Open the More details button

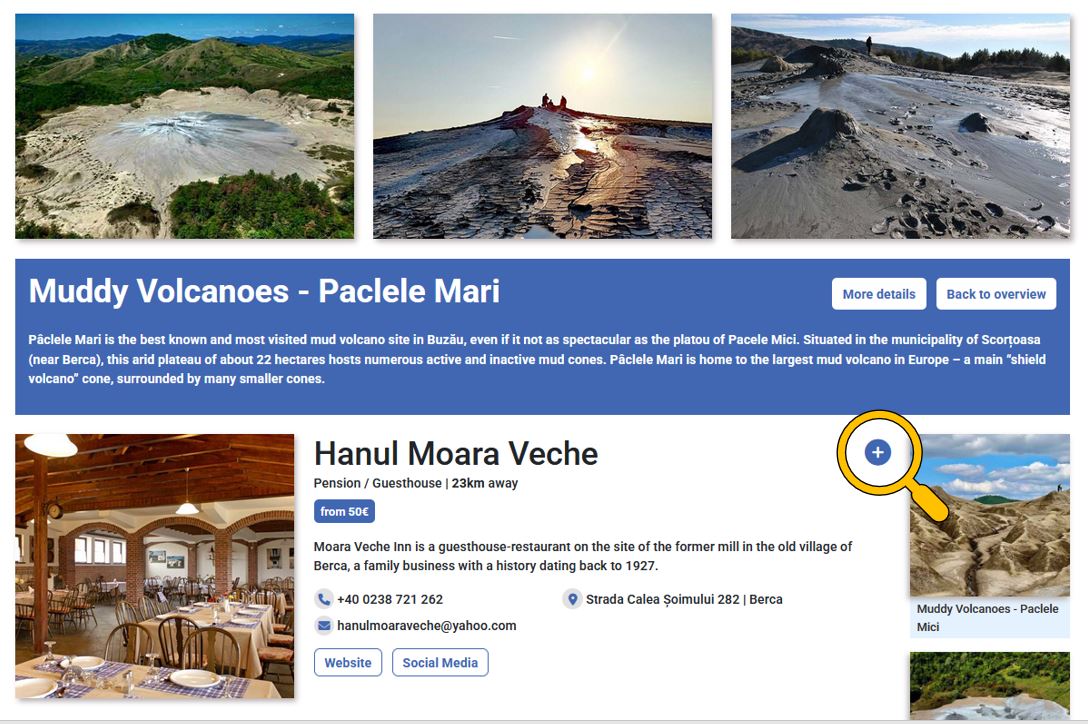878,294
